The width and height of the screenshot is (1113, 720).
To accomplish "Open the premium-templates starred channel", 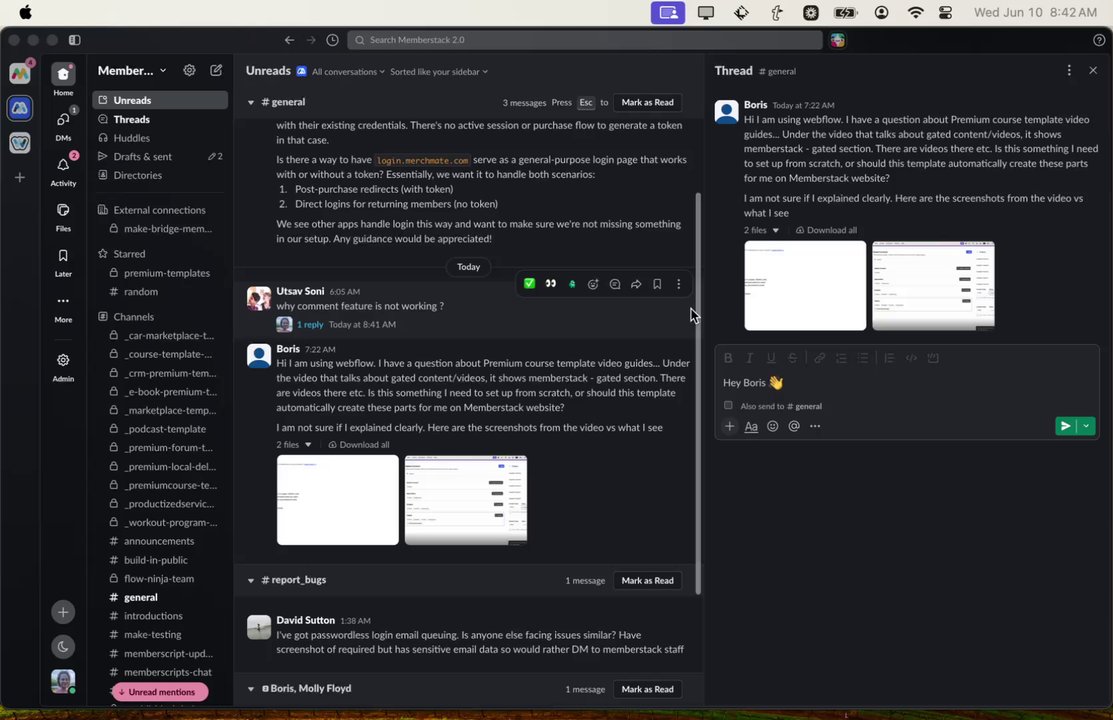I will click(x=160, y=273).
